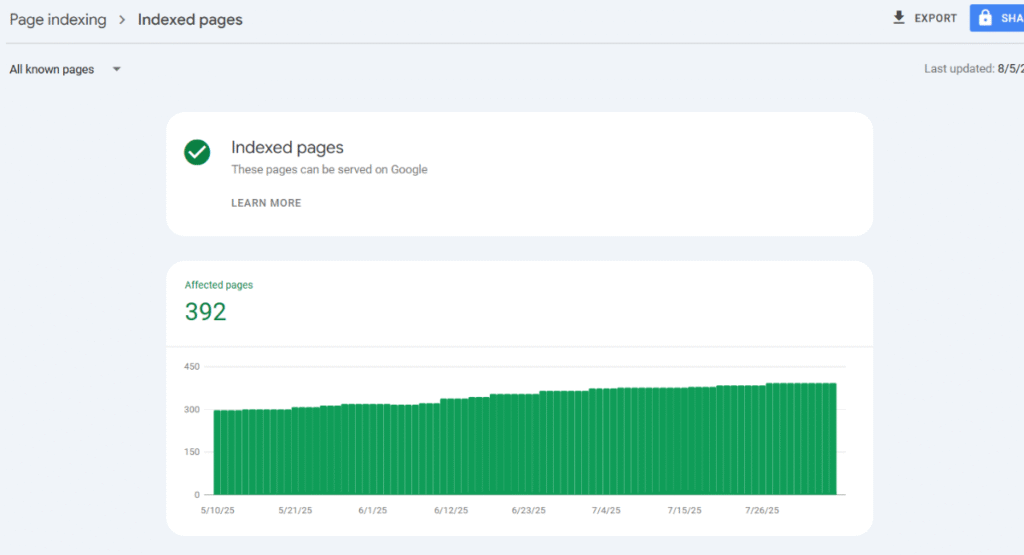This screenshot has width=1024, height=555.
Task: Click the 7/4/25 date axis label
Action: click(x=606, y=510)
